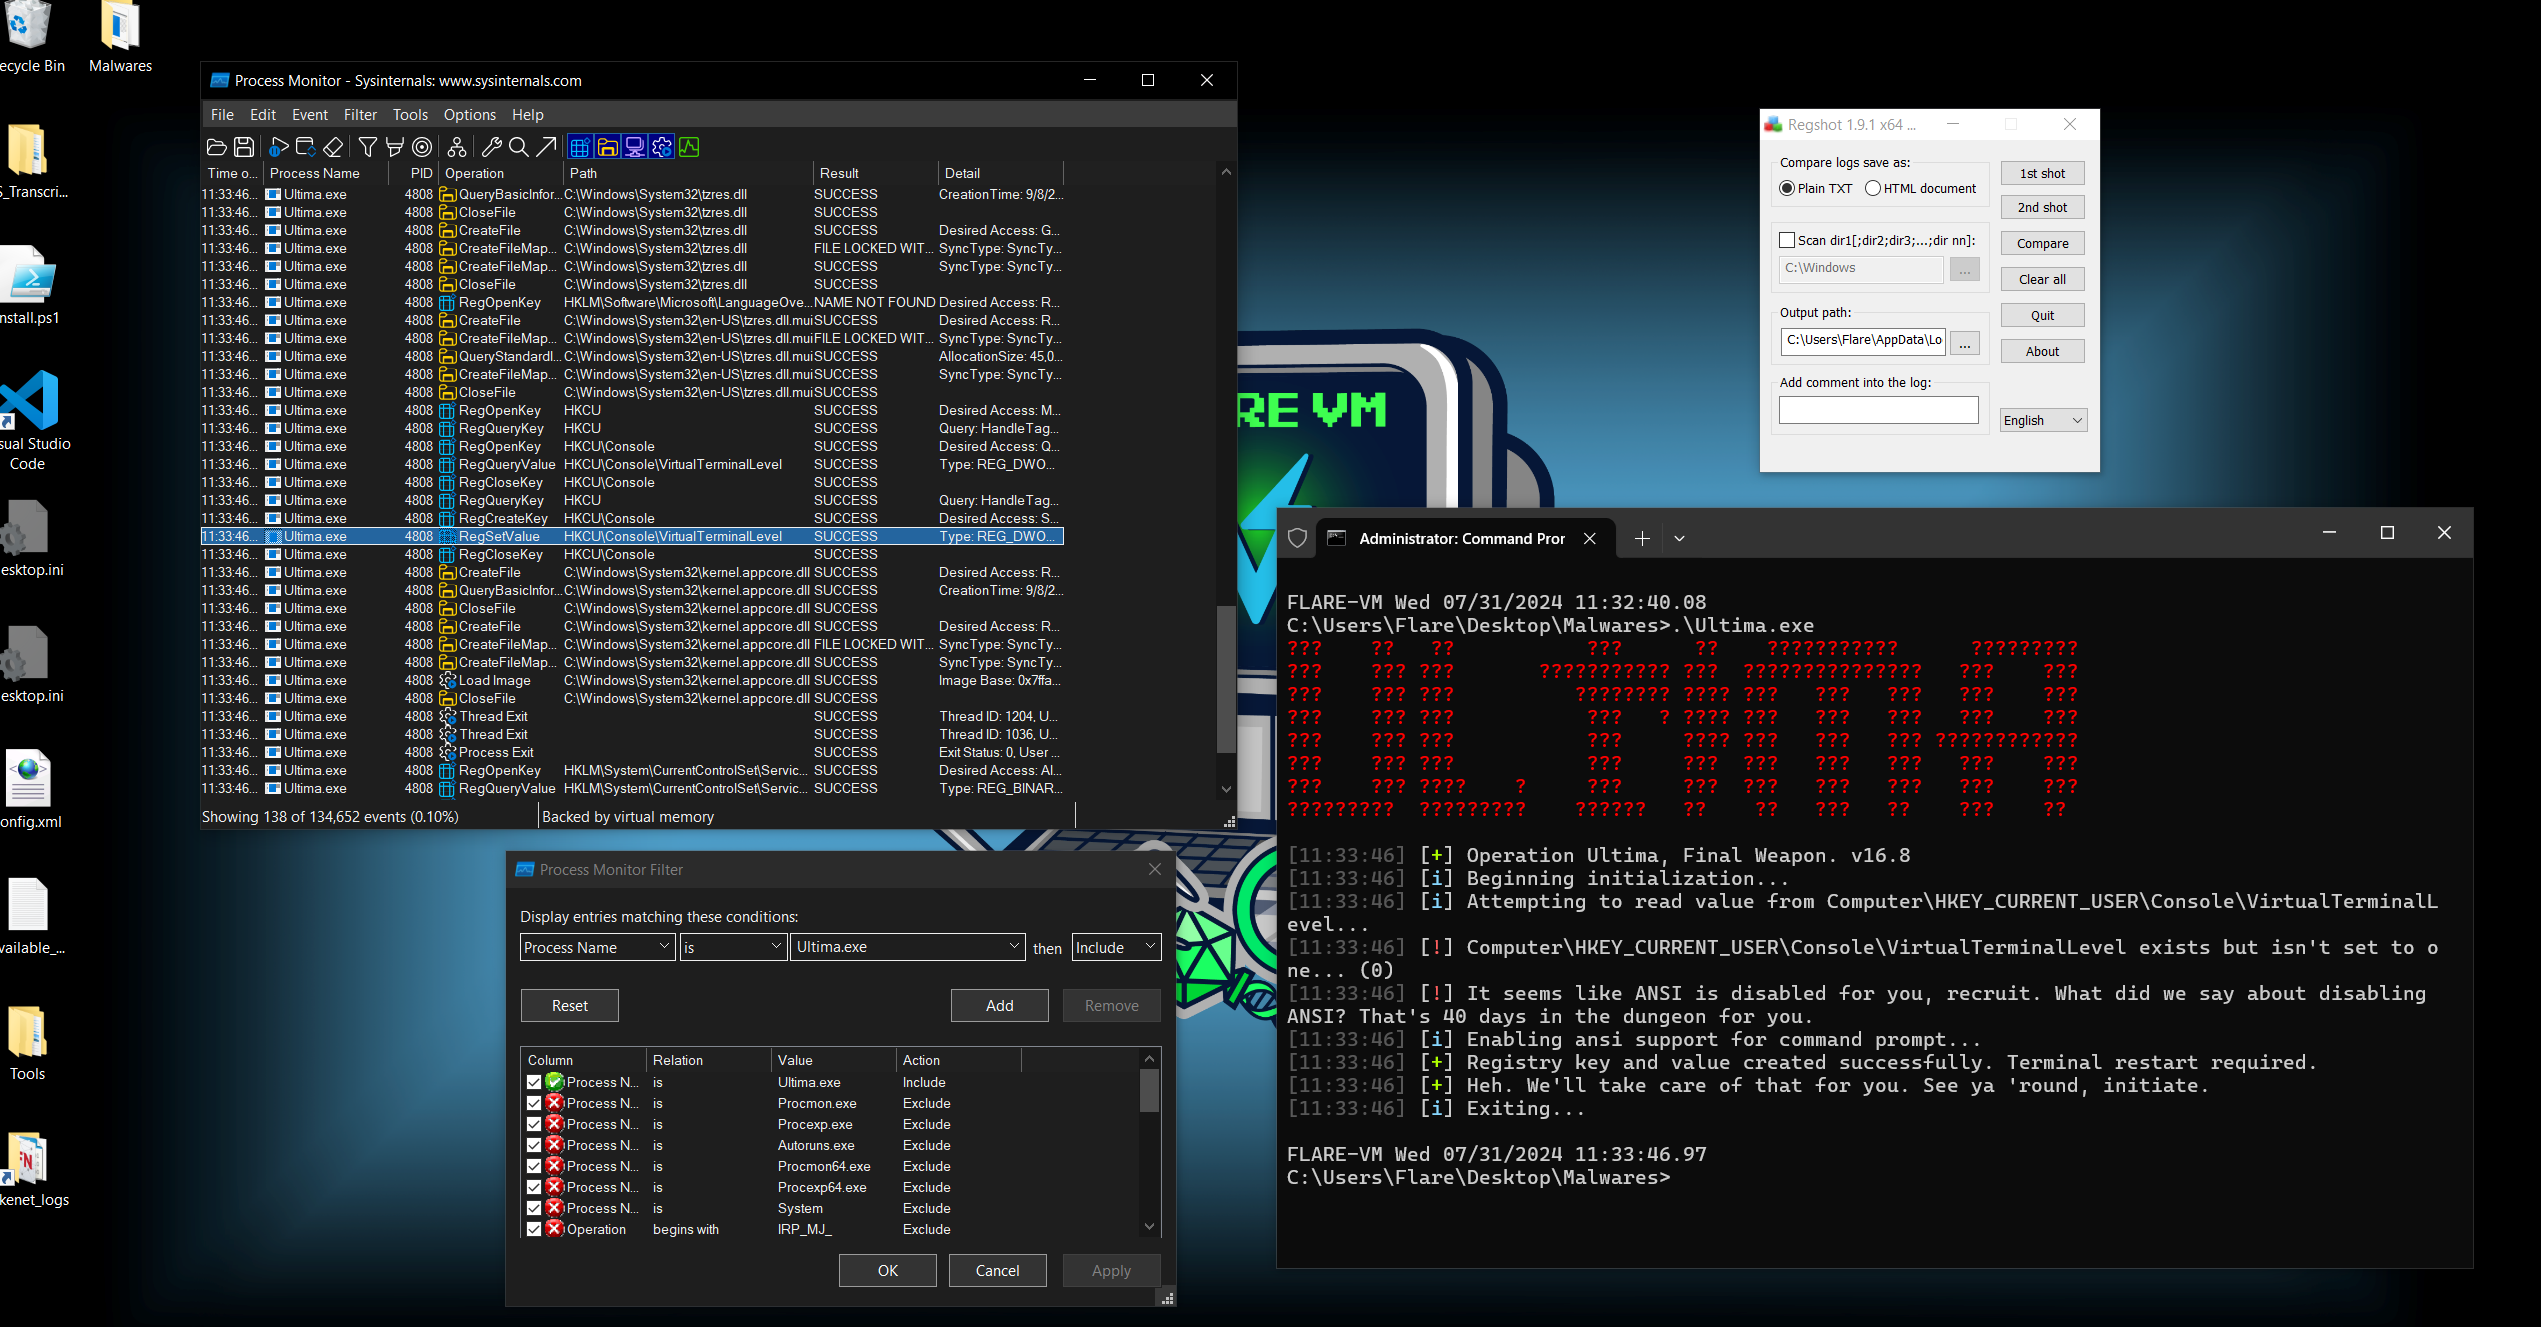
Task: Open the terminal new tab dropdown chevron
Action: pyautogui.click(x=1679, y=538)
